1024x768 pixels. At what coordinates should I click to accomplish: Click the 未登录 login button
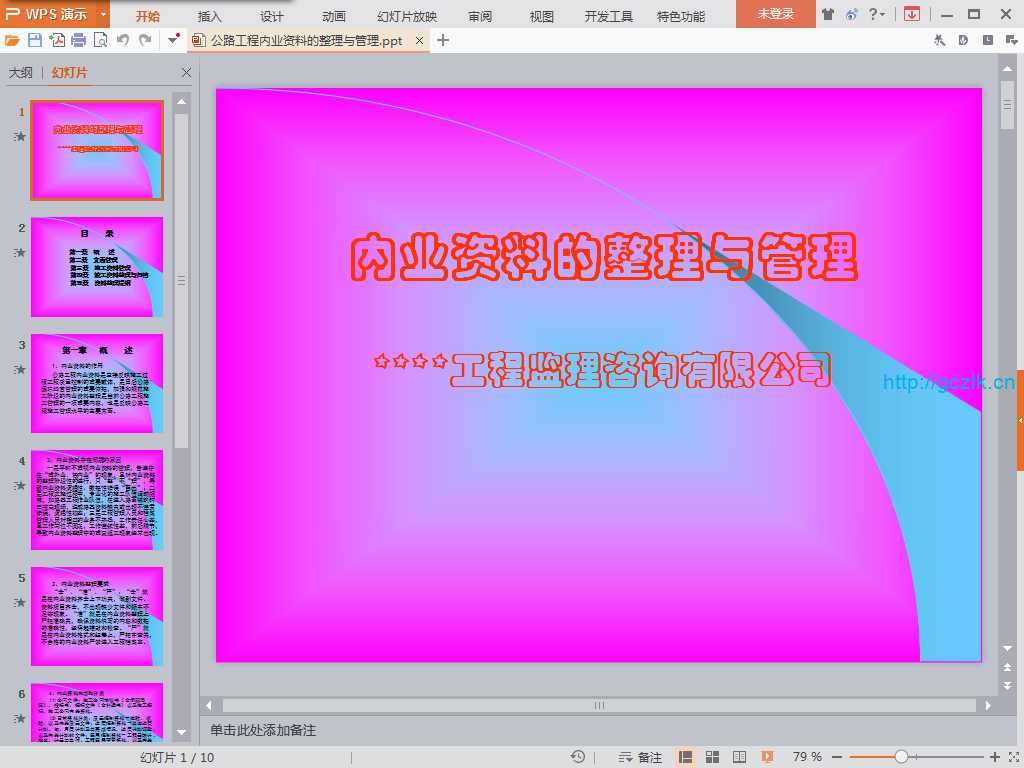pos(775,14)
